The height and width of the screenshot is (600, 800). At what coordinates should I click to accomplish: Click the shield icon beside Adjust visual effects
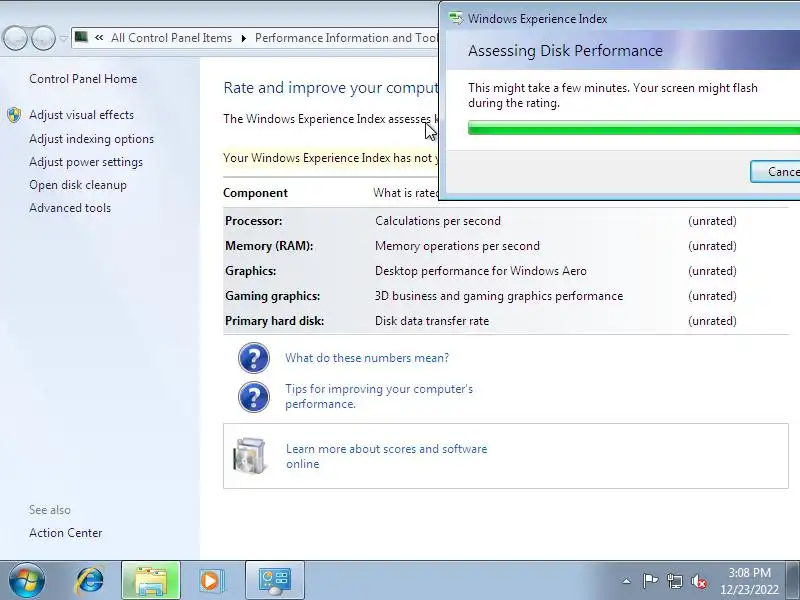click(x=14, y=115)
